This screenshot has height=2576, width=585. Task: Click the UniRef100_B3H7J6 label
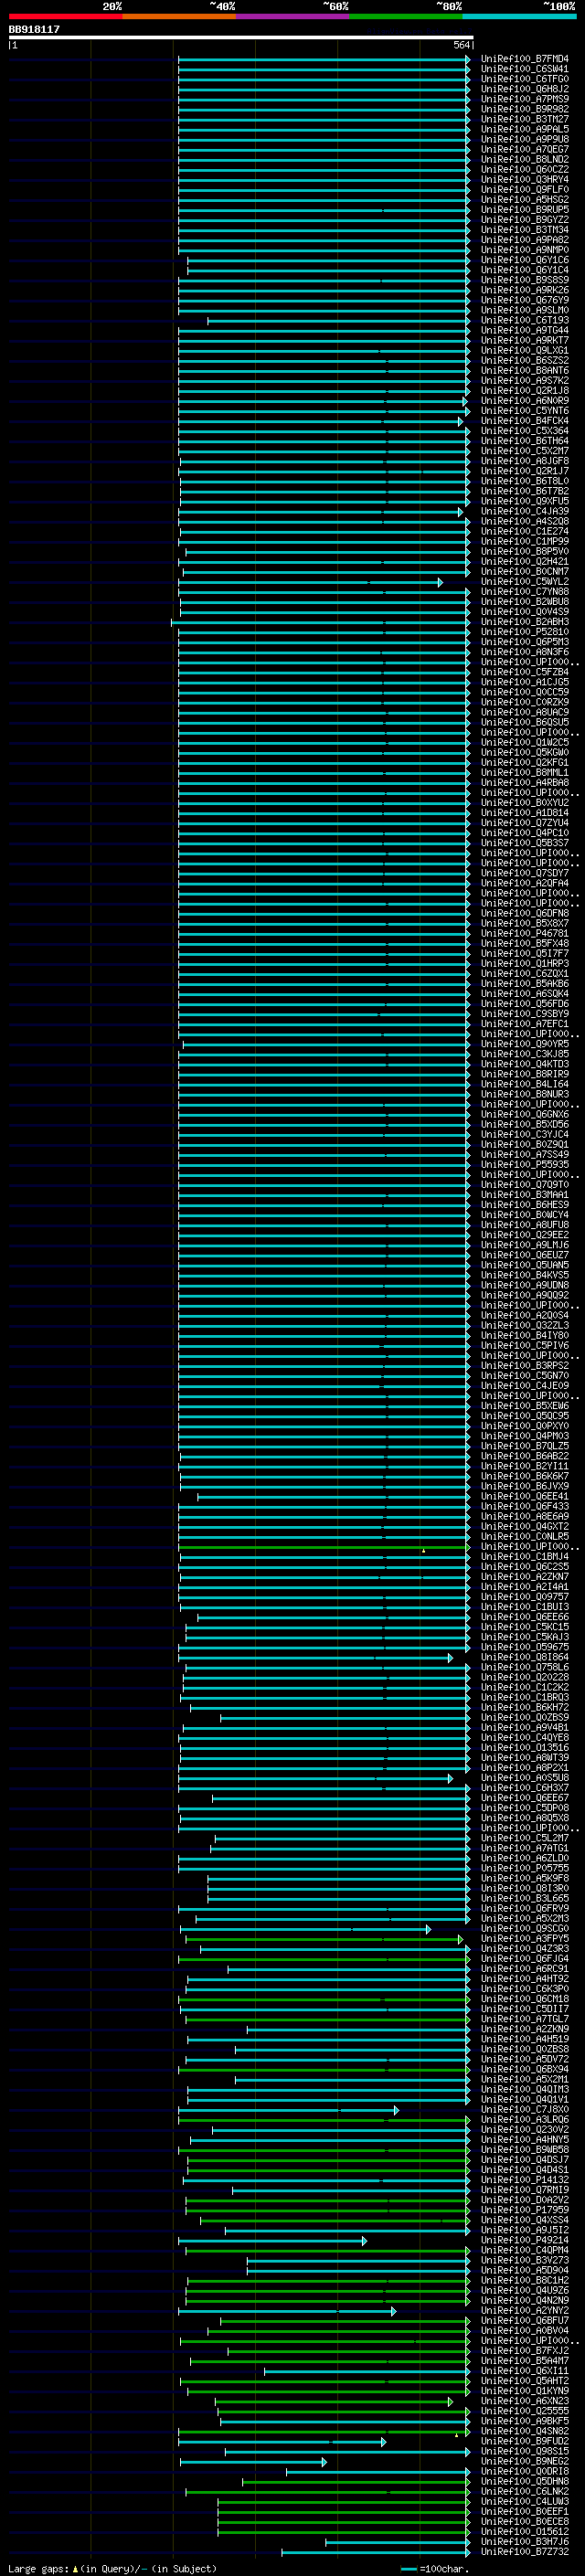[524, 2541]
